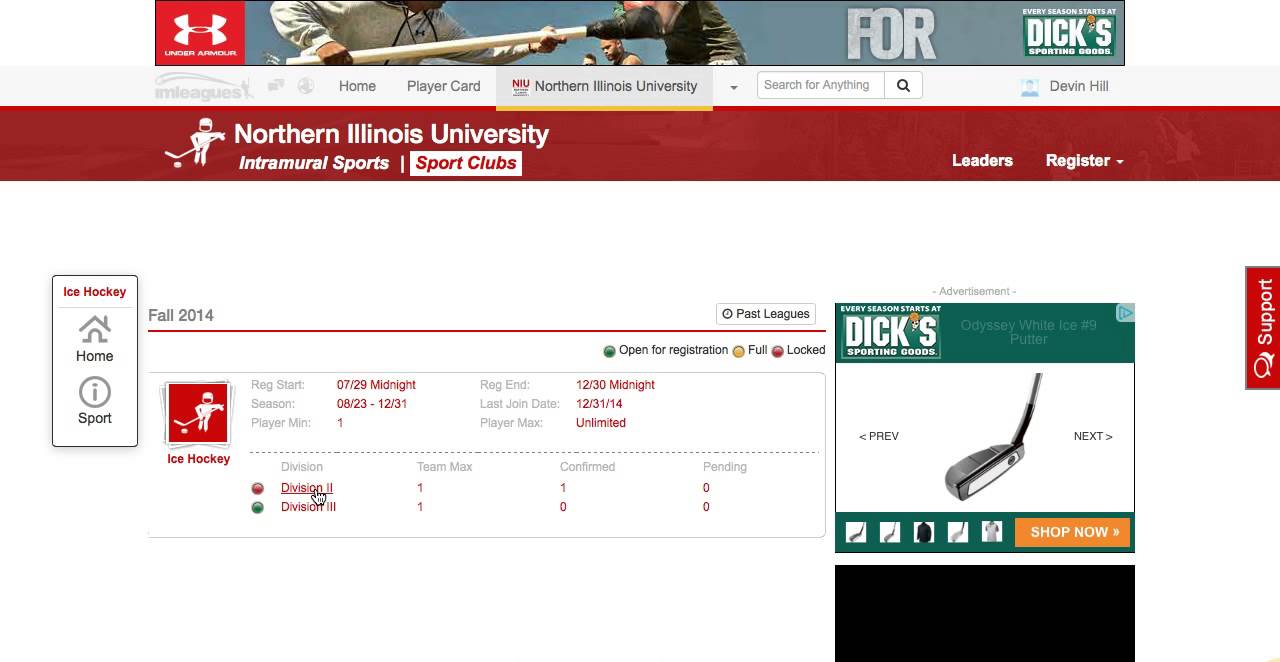Click the IMLeagues logo in the top bar

click(x=204, y=87)
